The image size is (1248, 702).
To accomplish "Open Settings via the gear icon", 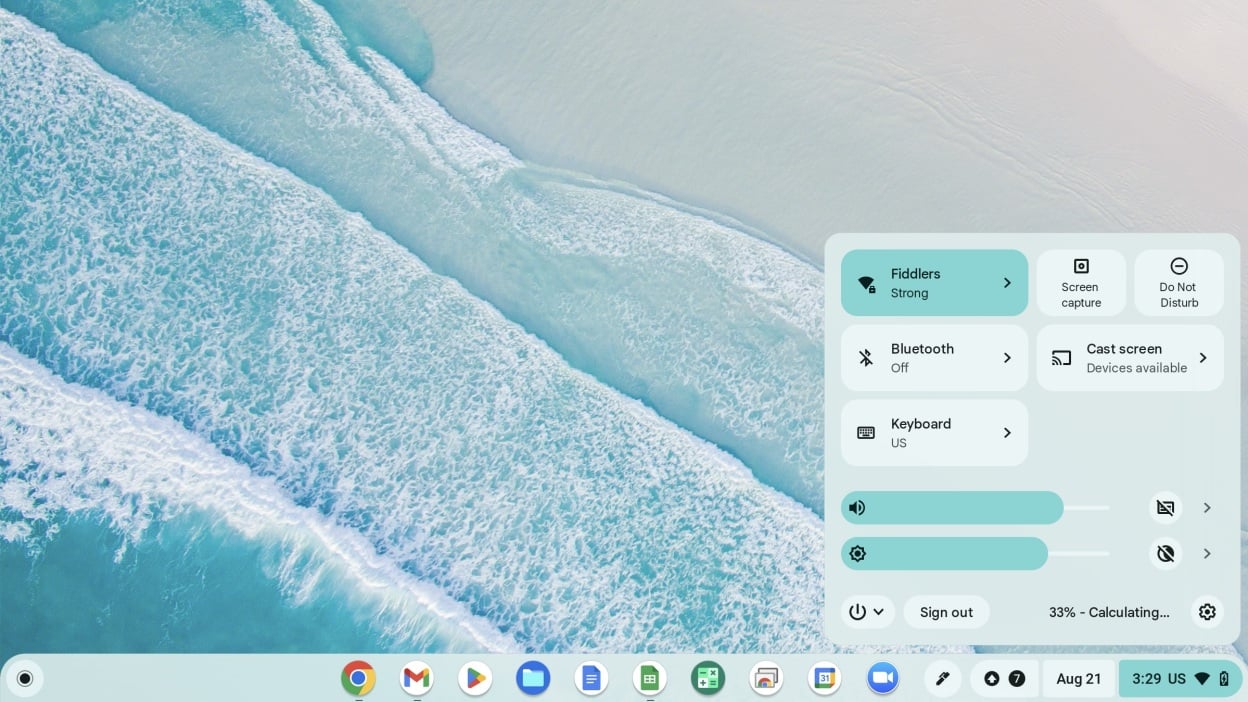I will coord(1207,611).
